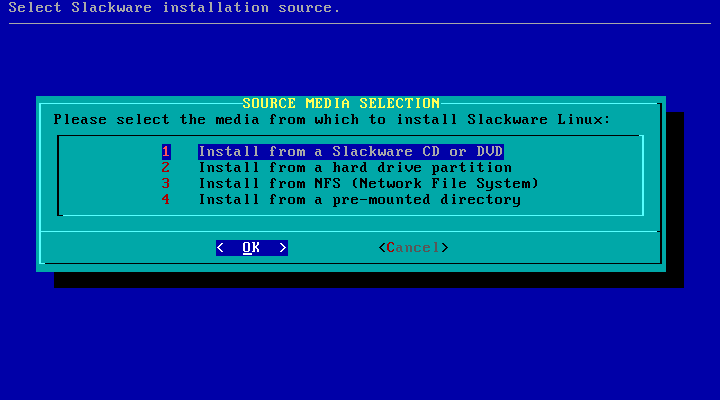
Task: Select menu option number 1
Action: pyautogui.click(x=166, y=151)
